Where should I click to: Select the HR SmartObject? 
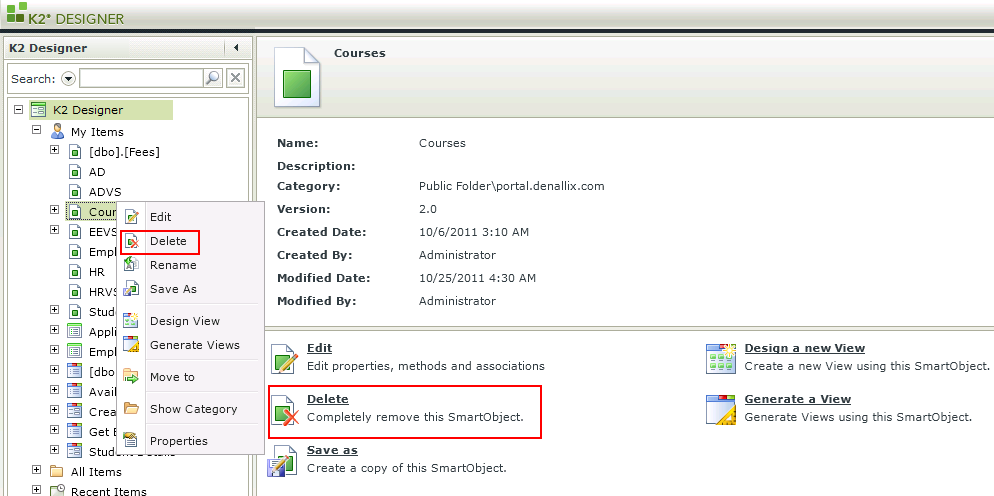pyautogui.click(x=97, y=272)
